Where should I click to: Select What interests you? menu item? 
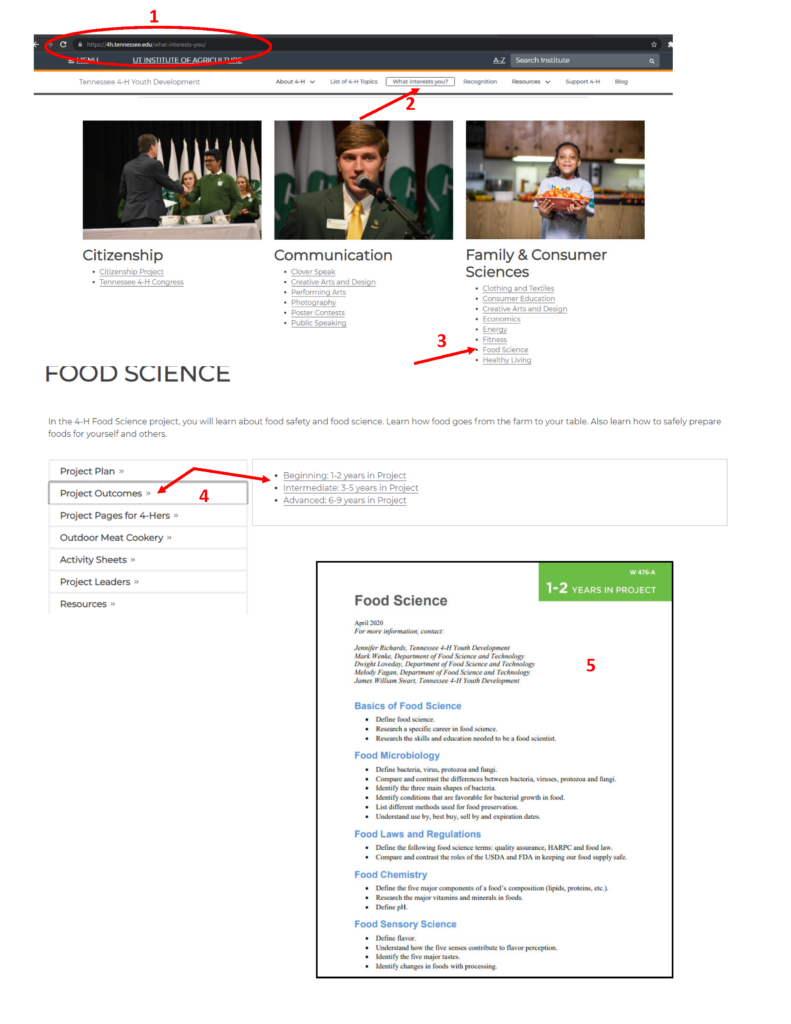point(420,82)
